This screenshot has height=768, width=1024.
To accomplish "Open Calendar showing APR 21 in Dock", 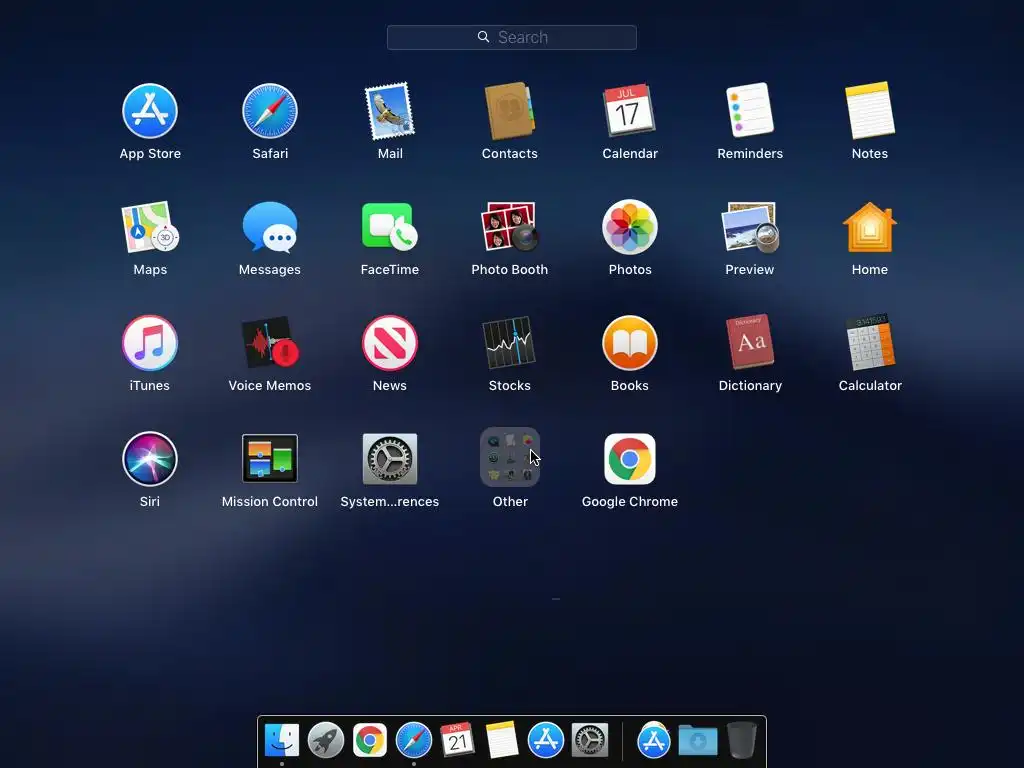I will coord(457,740).
